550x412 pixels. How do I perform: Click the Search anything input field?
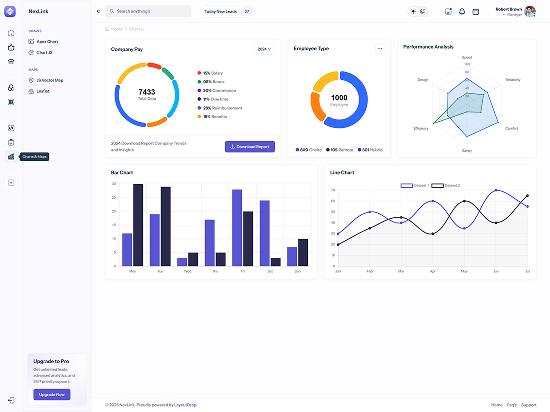148,11
